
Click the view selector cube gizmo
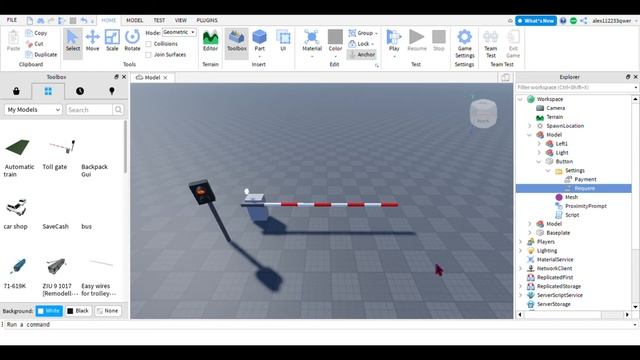(483, 113)
